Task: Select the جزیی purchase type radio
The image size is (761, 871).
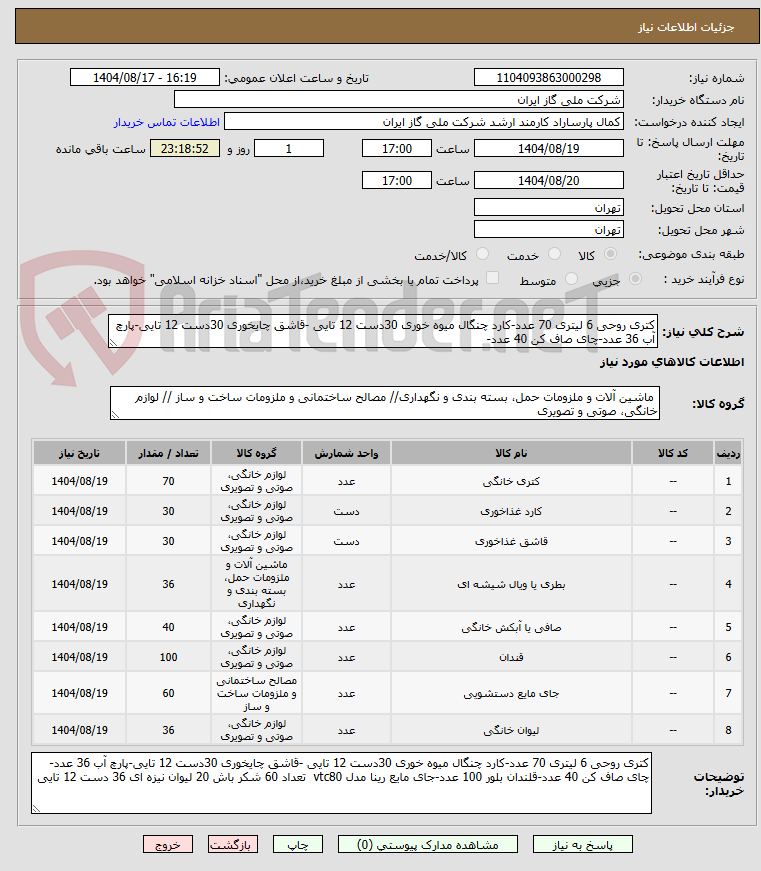Action: [x=635, y=278]
